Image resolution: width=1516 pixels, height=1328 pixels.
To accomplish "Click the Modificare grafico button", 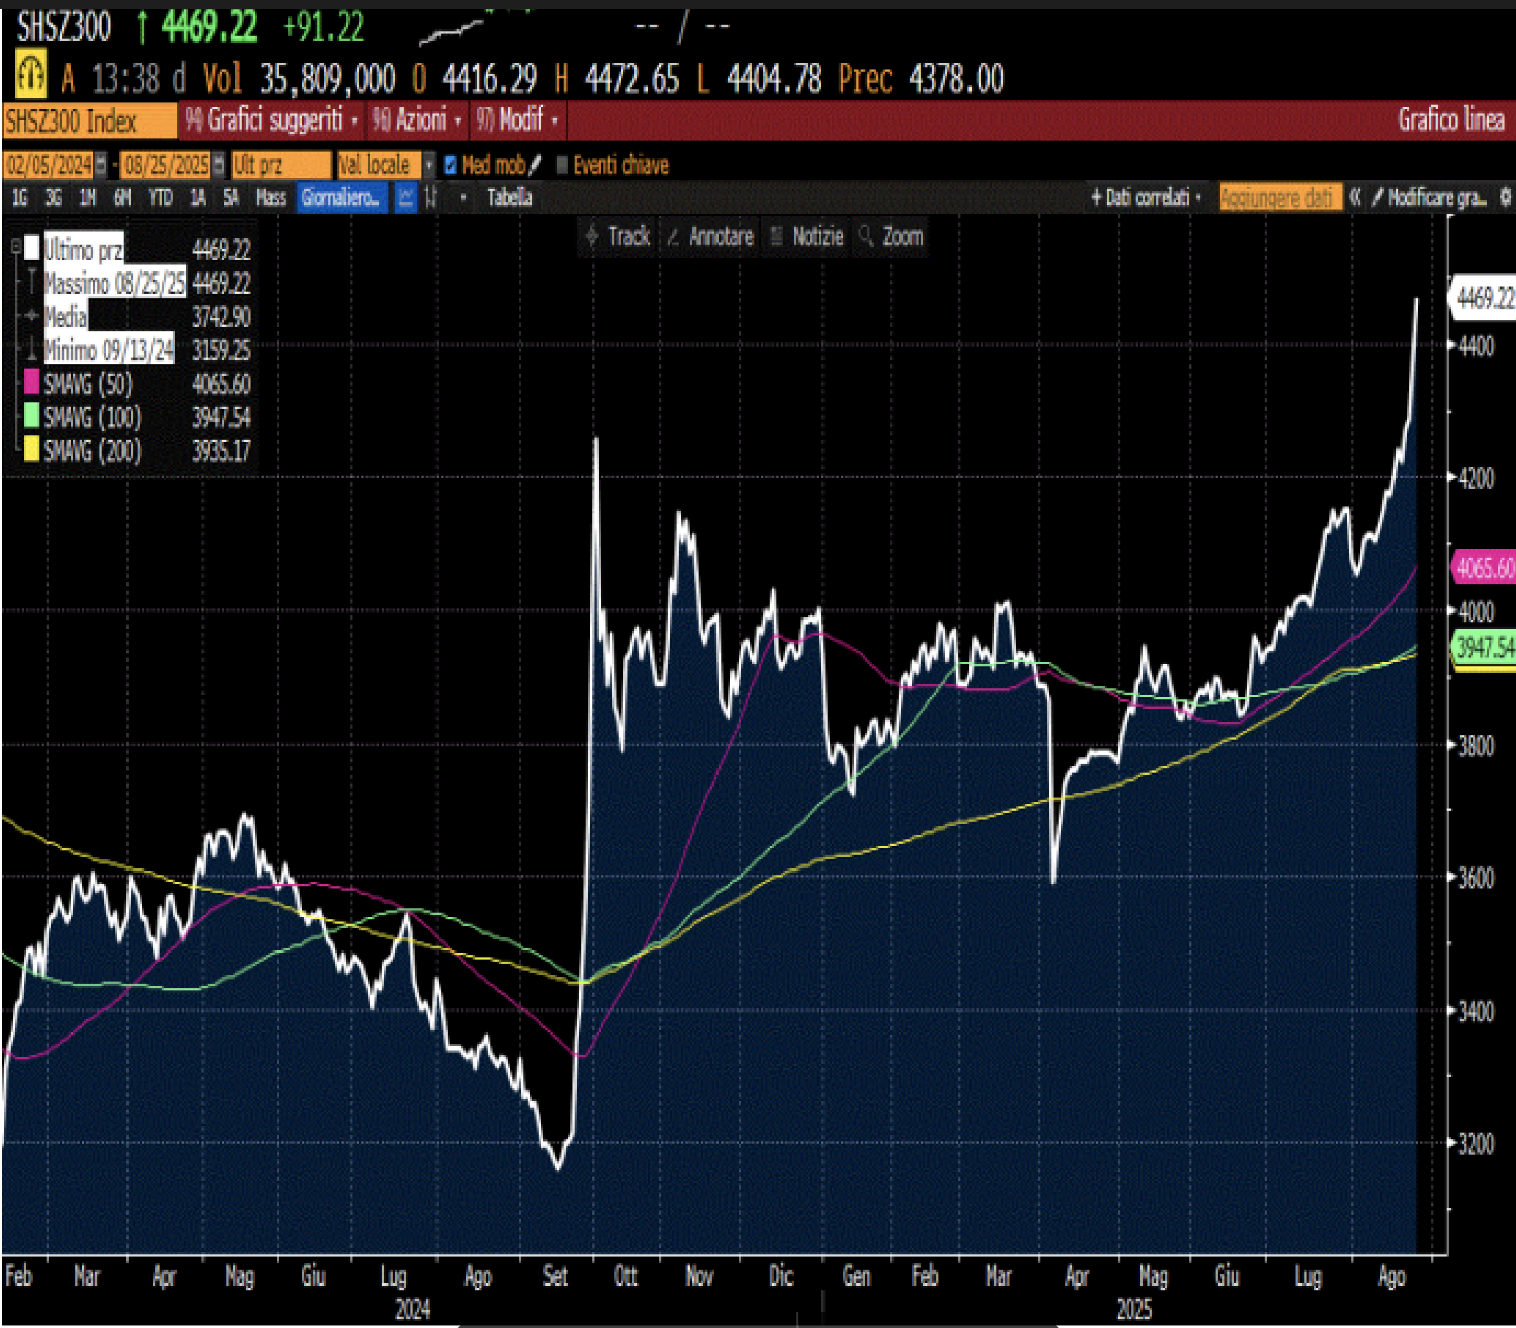I will 1430,198.
